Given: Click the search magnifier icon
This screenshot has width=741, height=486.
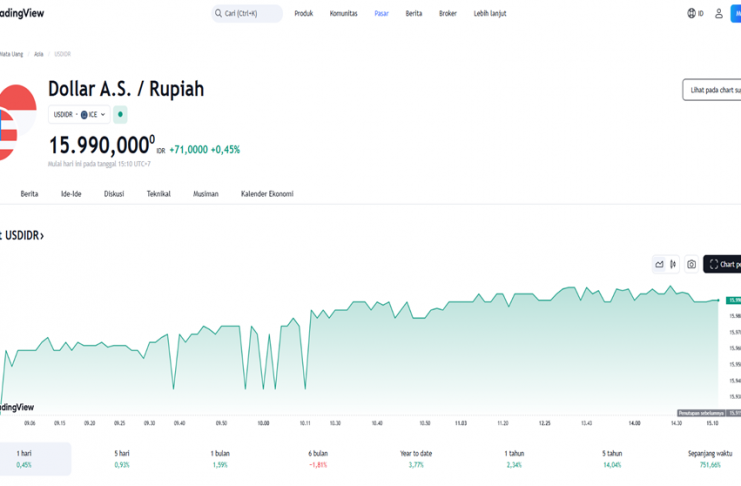Looking at the screenshot, I should (x=218, y=14).
